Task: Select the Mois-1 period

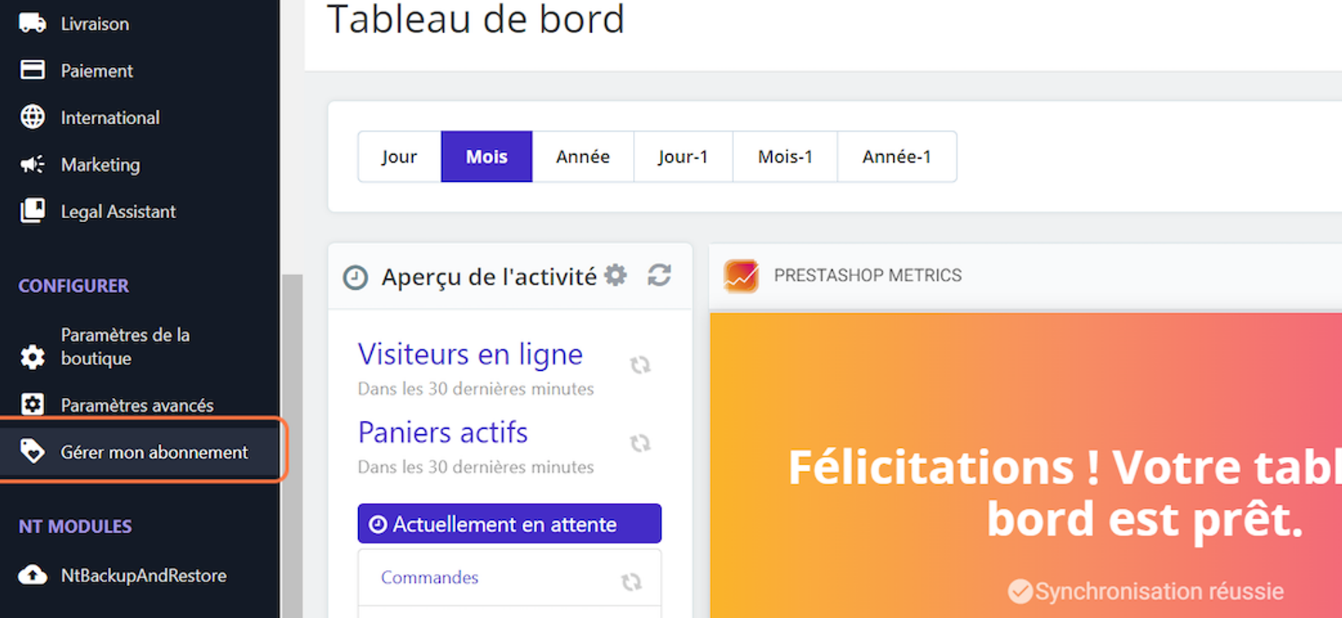Action: click(x=785, y=156)
